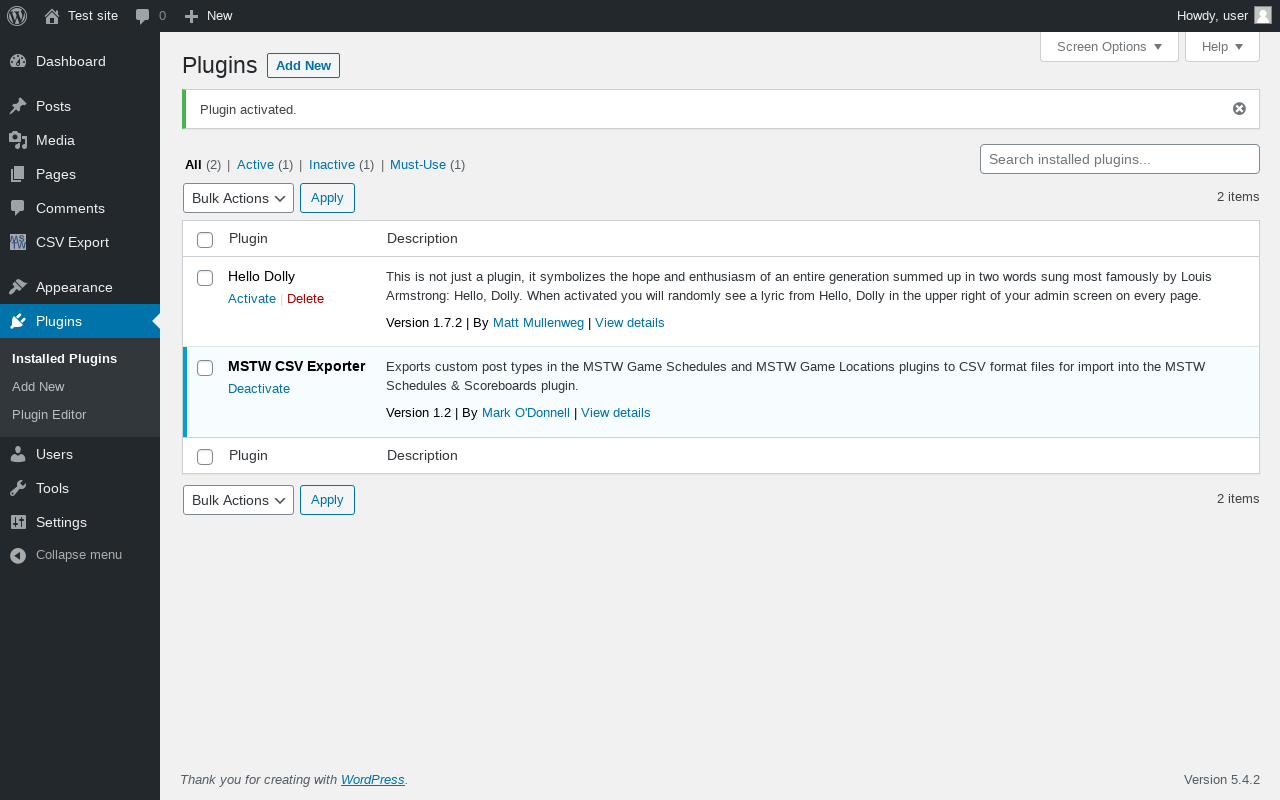Click the Settings sliders icon

(x=18, y=522)
